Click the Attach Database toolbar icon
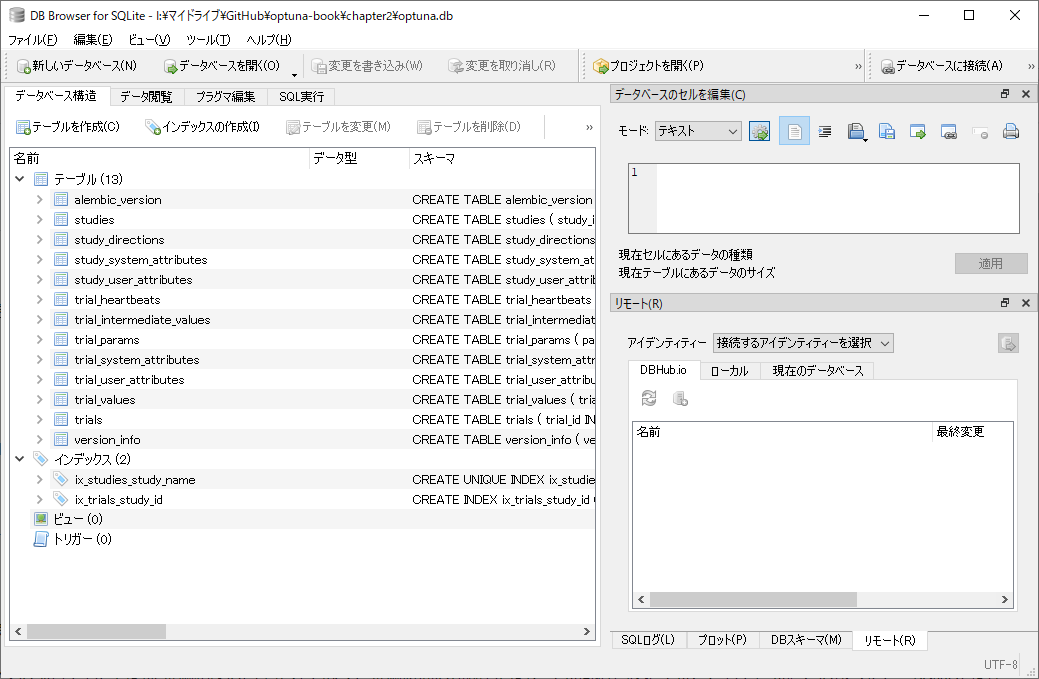The height and width of the screenshot is (679, 1039). click(x=887, y=66)
